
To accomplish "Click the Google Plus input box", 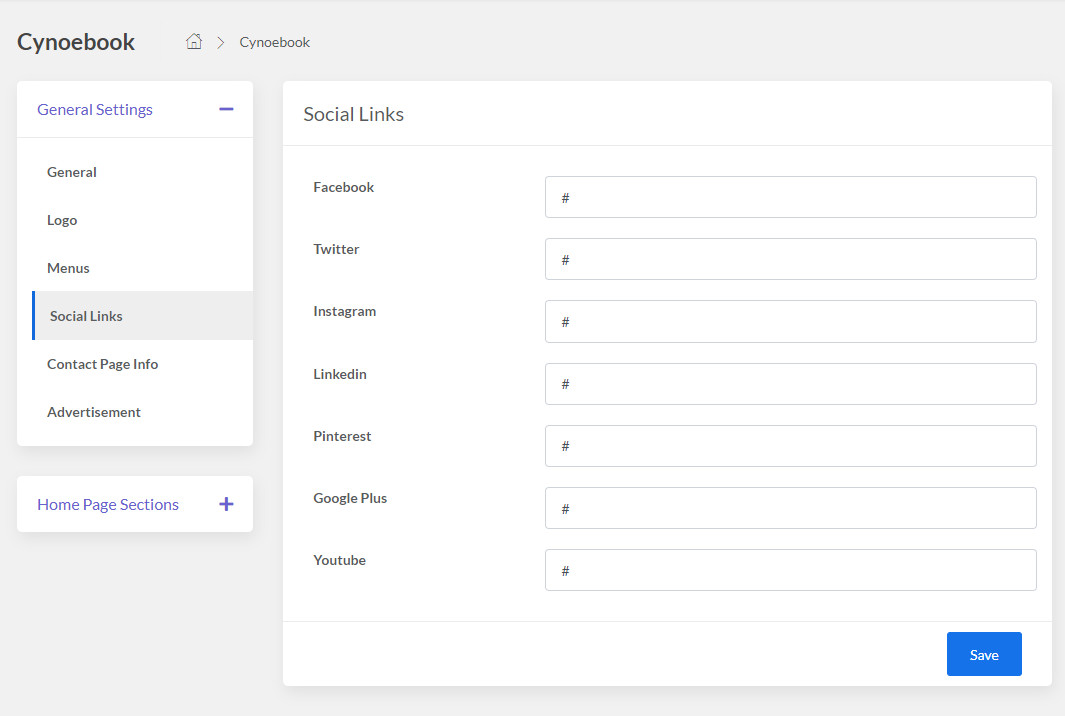I will [x=790, y=508].
